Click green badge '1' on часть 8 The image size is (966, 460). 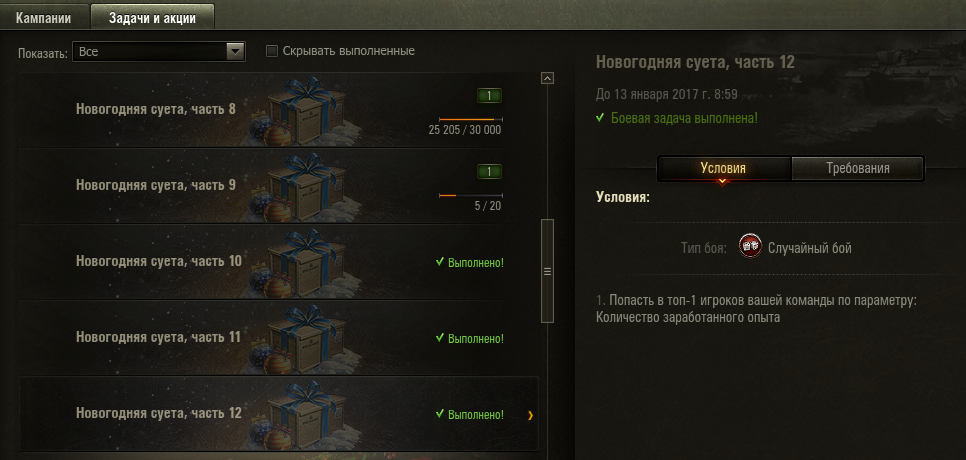coord(489,96)
